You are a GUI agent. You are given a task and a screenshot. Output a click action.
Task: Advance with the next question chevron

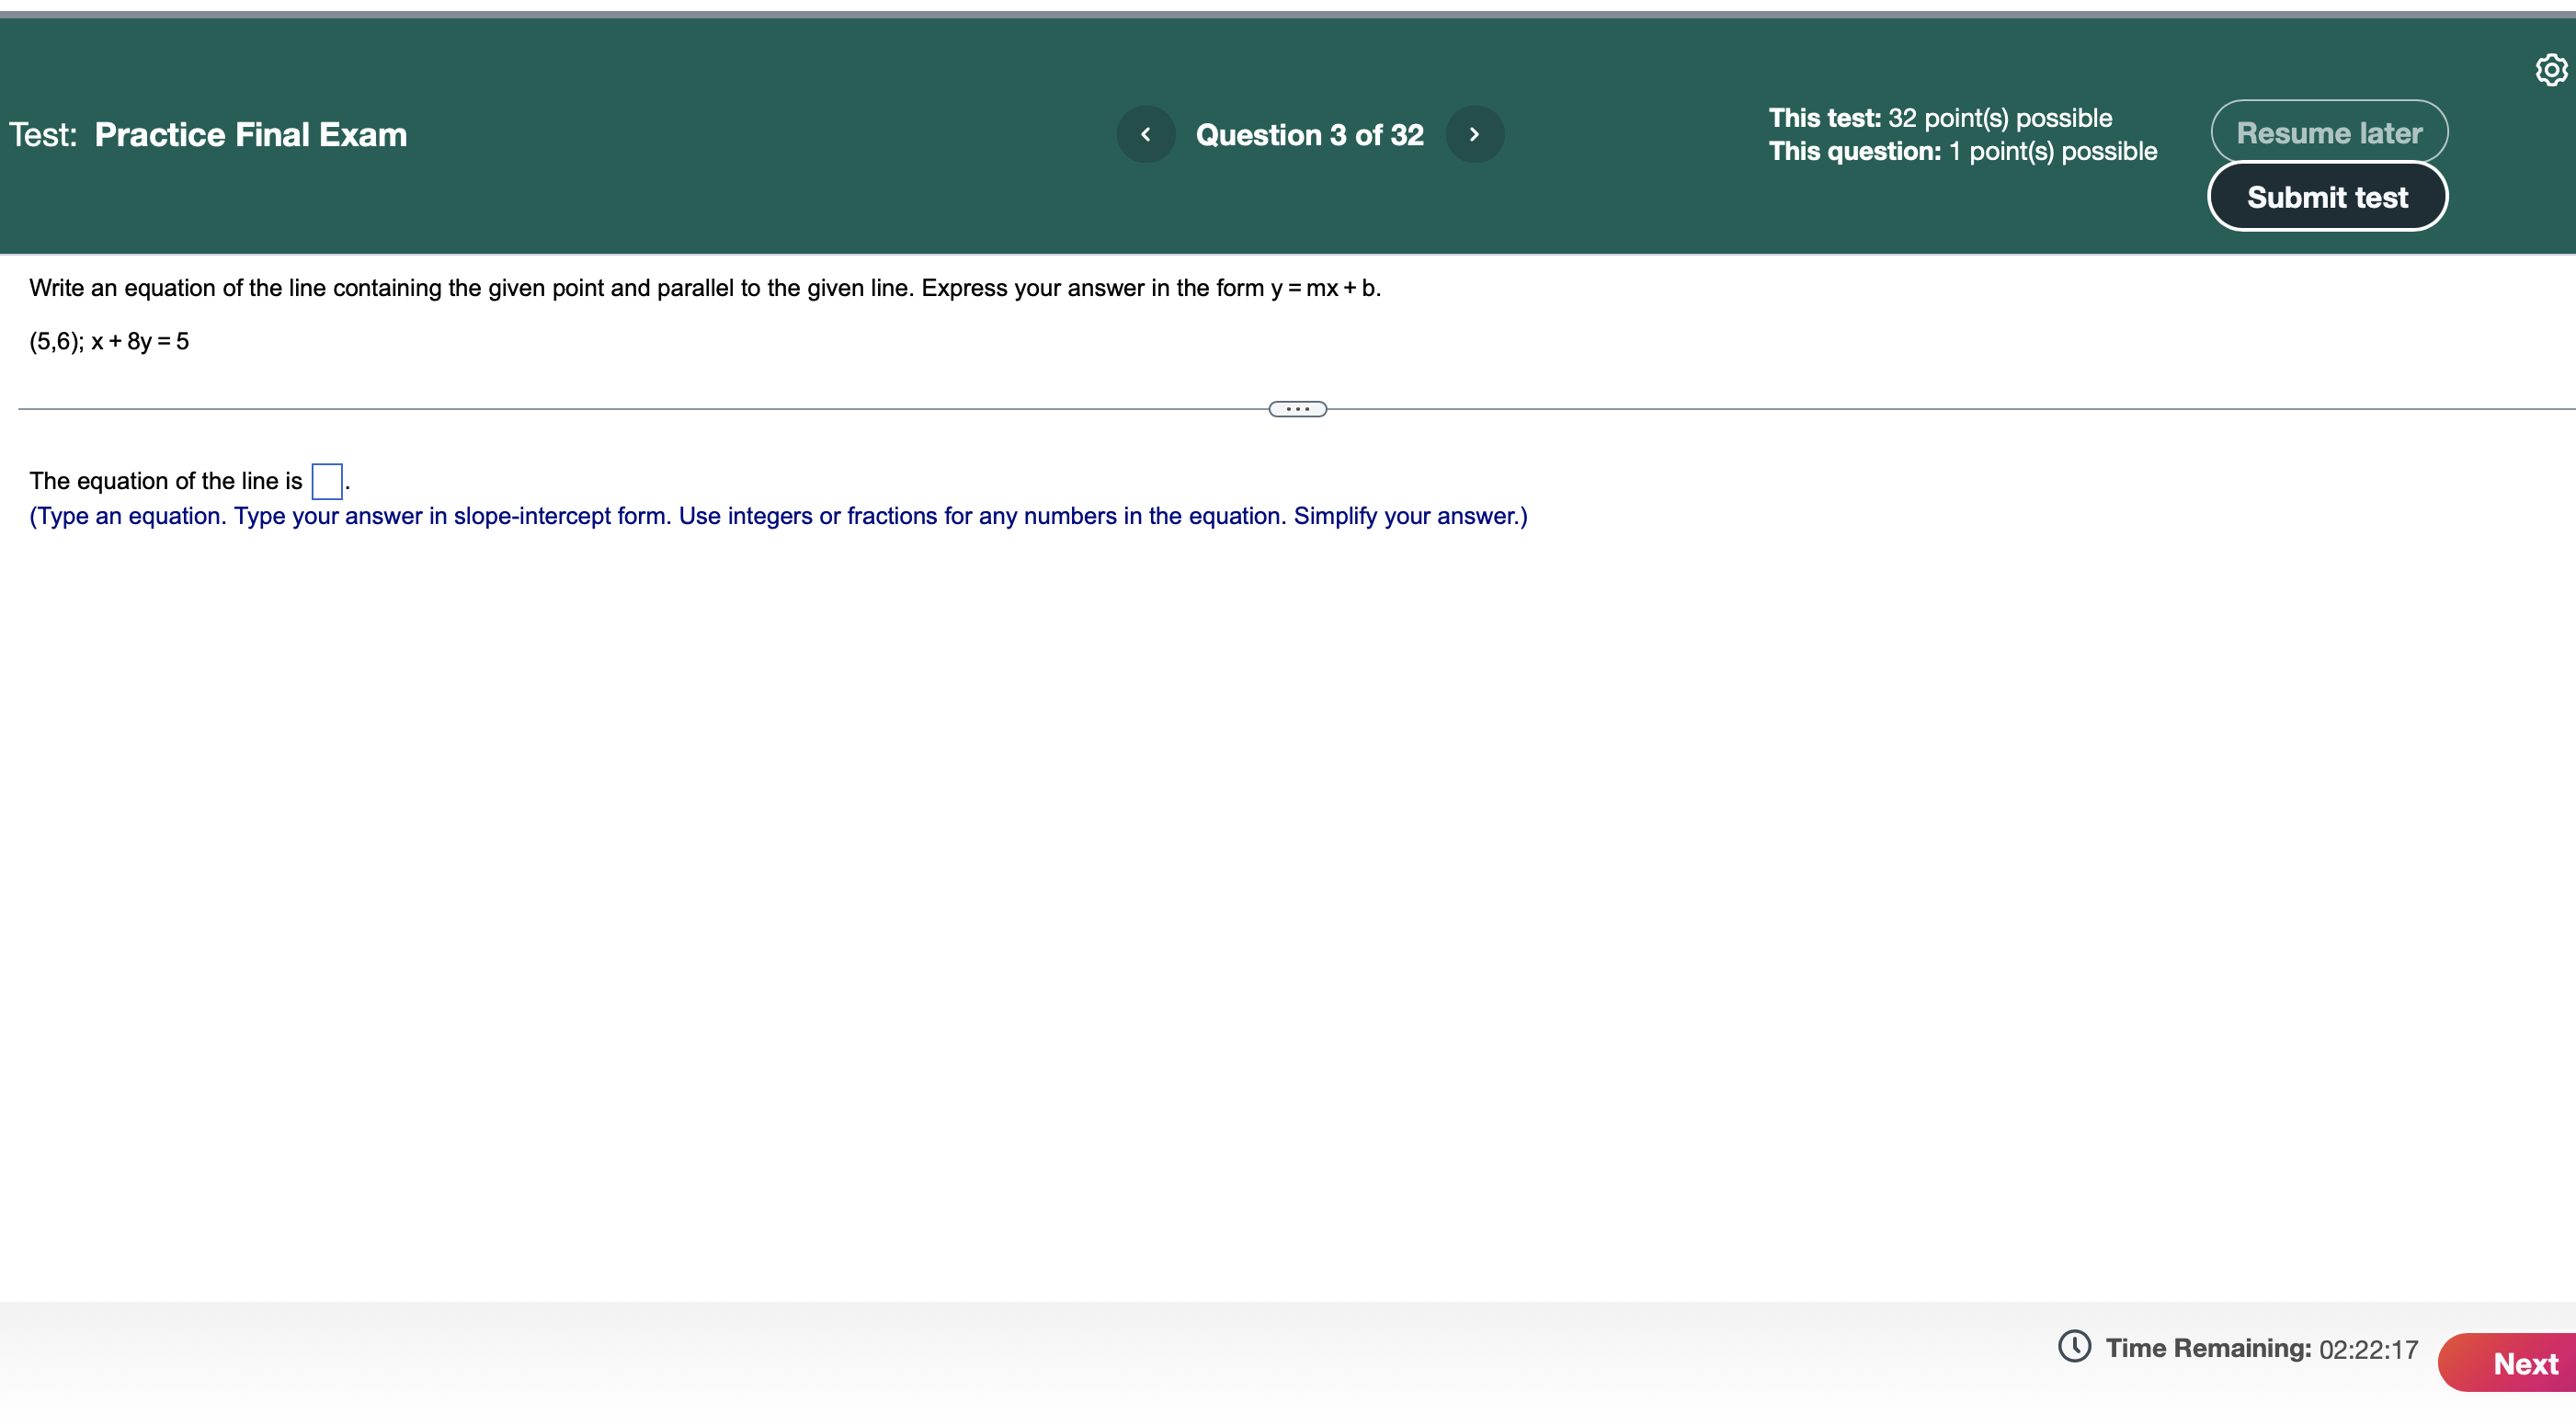[1474, 134]
